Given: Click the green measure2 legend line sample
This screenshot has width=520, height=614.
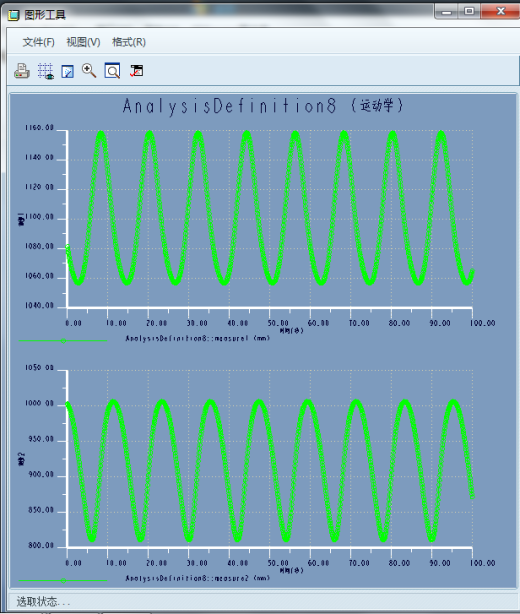Looking at the screenshot, I should (63, 581).
